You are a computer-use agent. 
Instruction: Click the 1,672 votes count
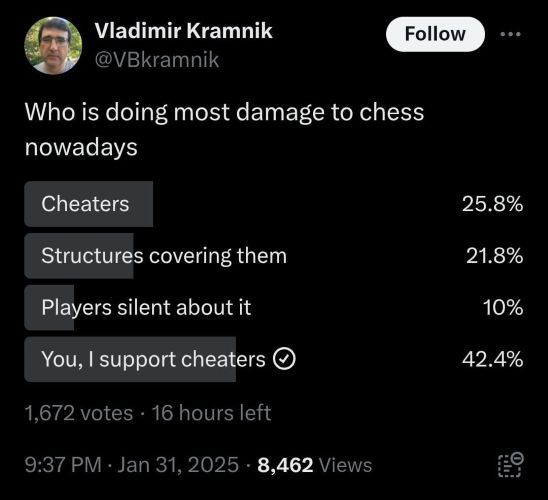tap(79, 413)
